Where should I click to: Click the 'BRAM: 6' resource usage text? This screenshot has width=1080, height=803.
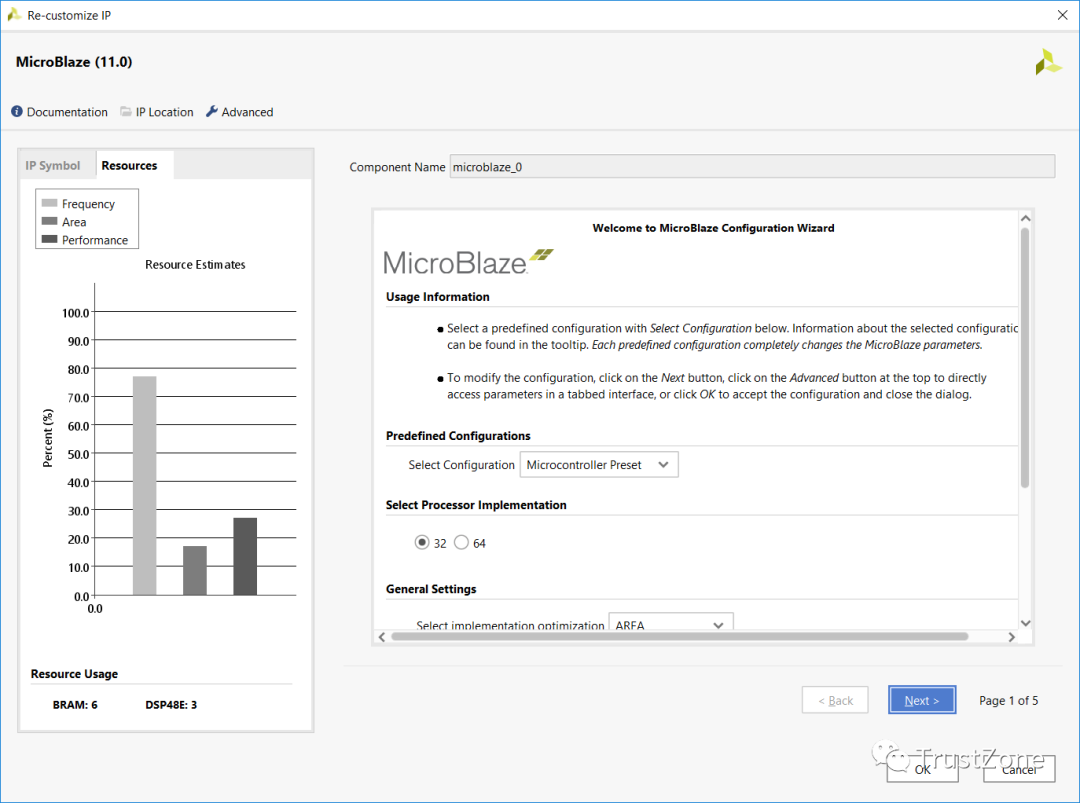click(75, 705)
